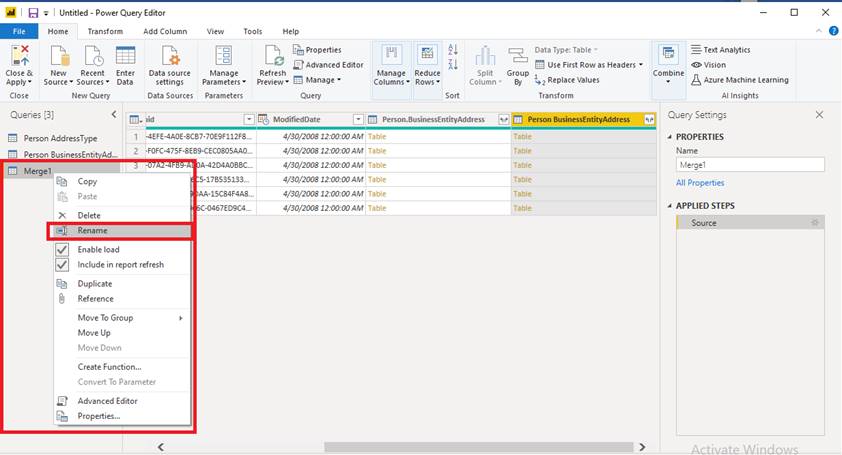
Task: Open Data source settings
Action: (x=170, y=55)
